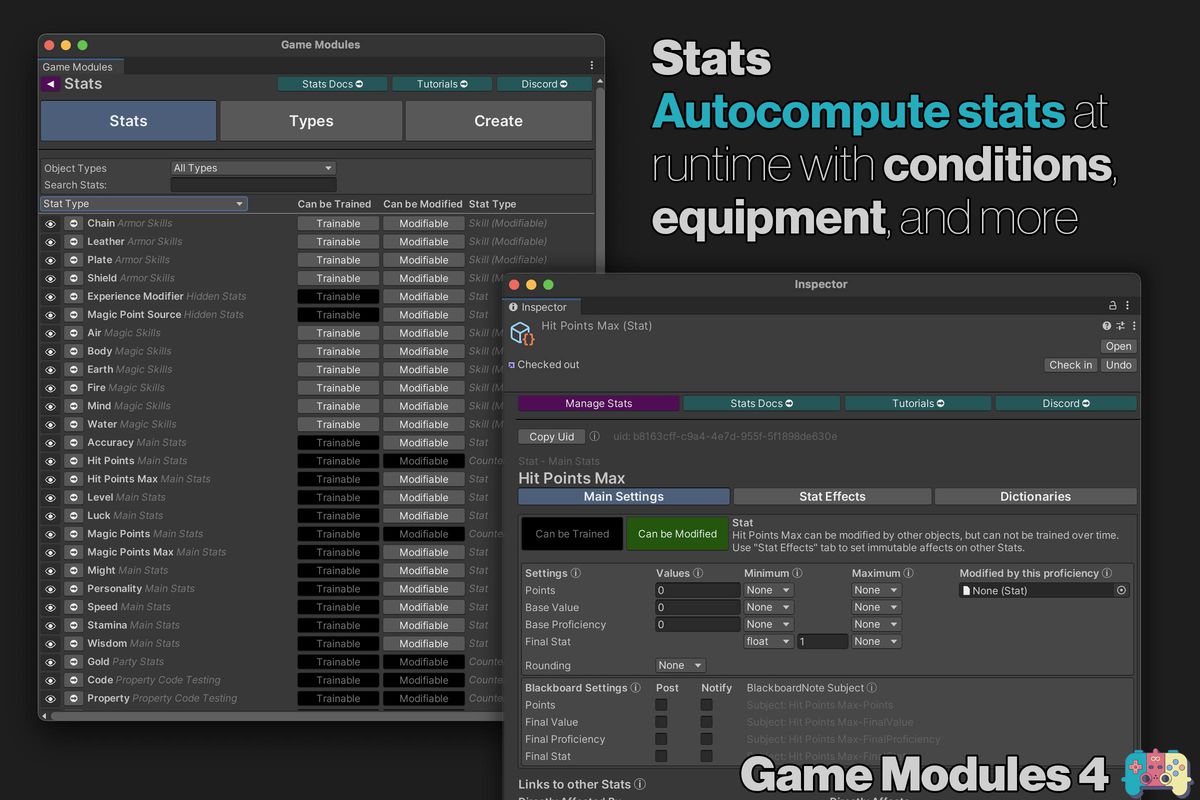This screenshot has height=800, width=1200.
Task: Open the Base Value Minimum None dropdown
Action: click(769, 607)
